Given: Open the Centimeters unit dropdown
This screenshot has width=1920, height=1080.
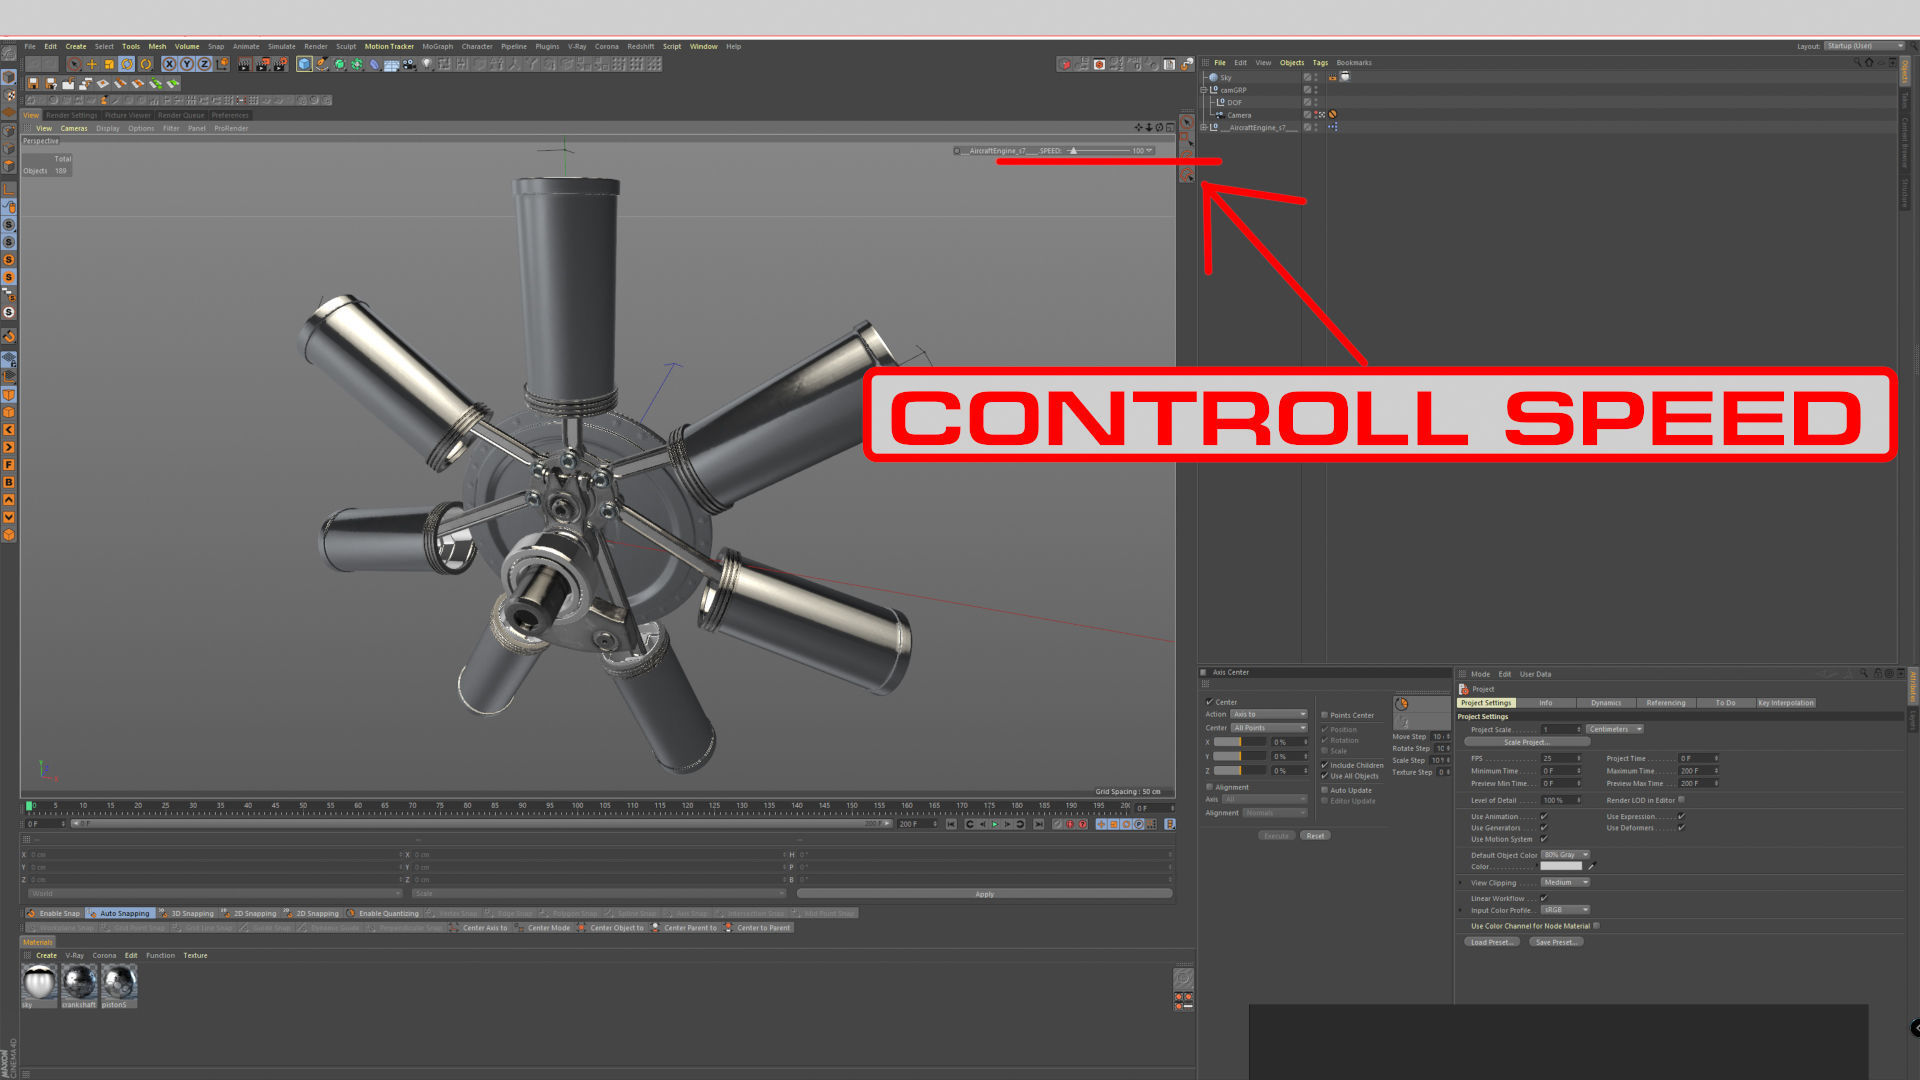Looking at the screenshot, I should [x=1614, y=729].
